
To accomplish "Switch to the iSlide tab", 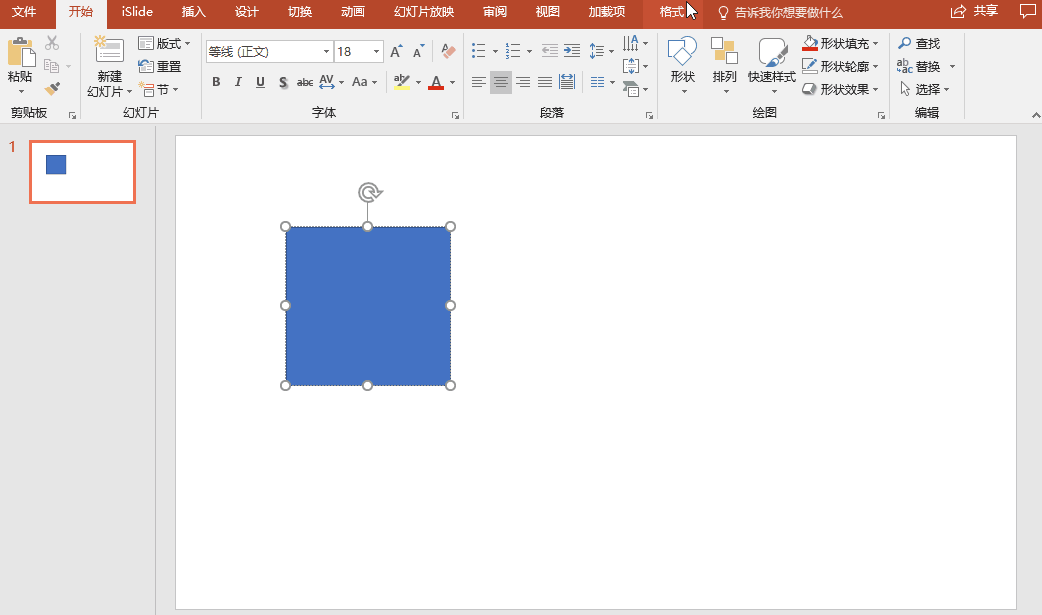I will click(137, 12).
